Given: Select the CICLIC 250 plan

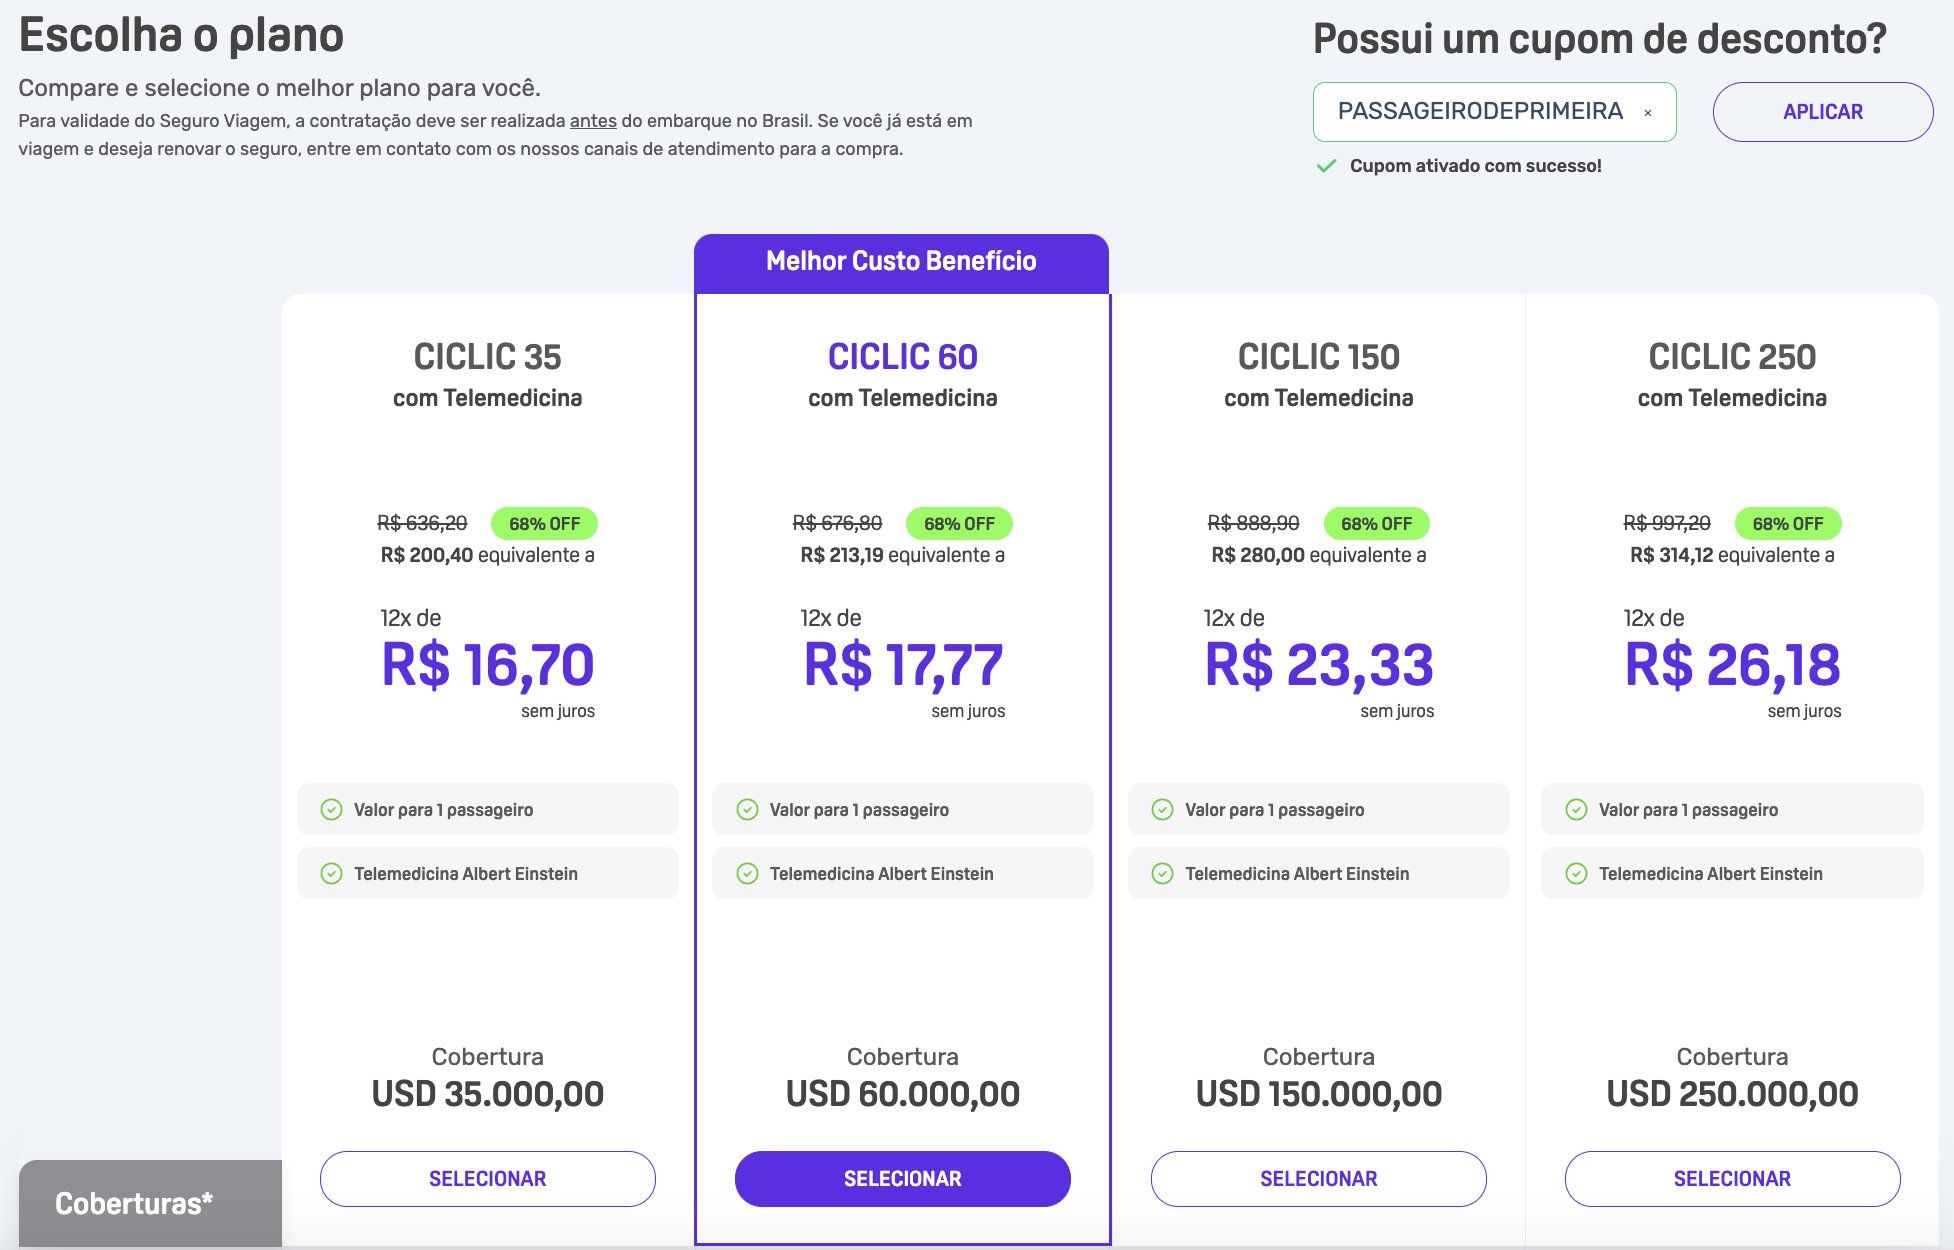Looking at the screenshot, I should click(1733, 1178).
